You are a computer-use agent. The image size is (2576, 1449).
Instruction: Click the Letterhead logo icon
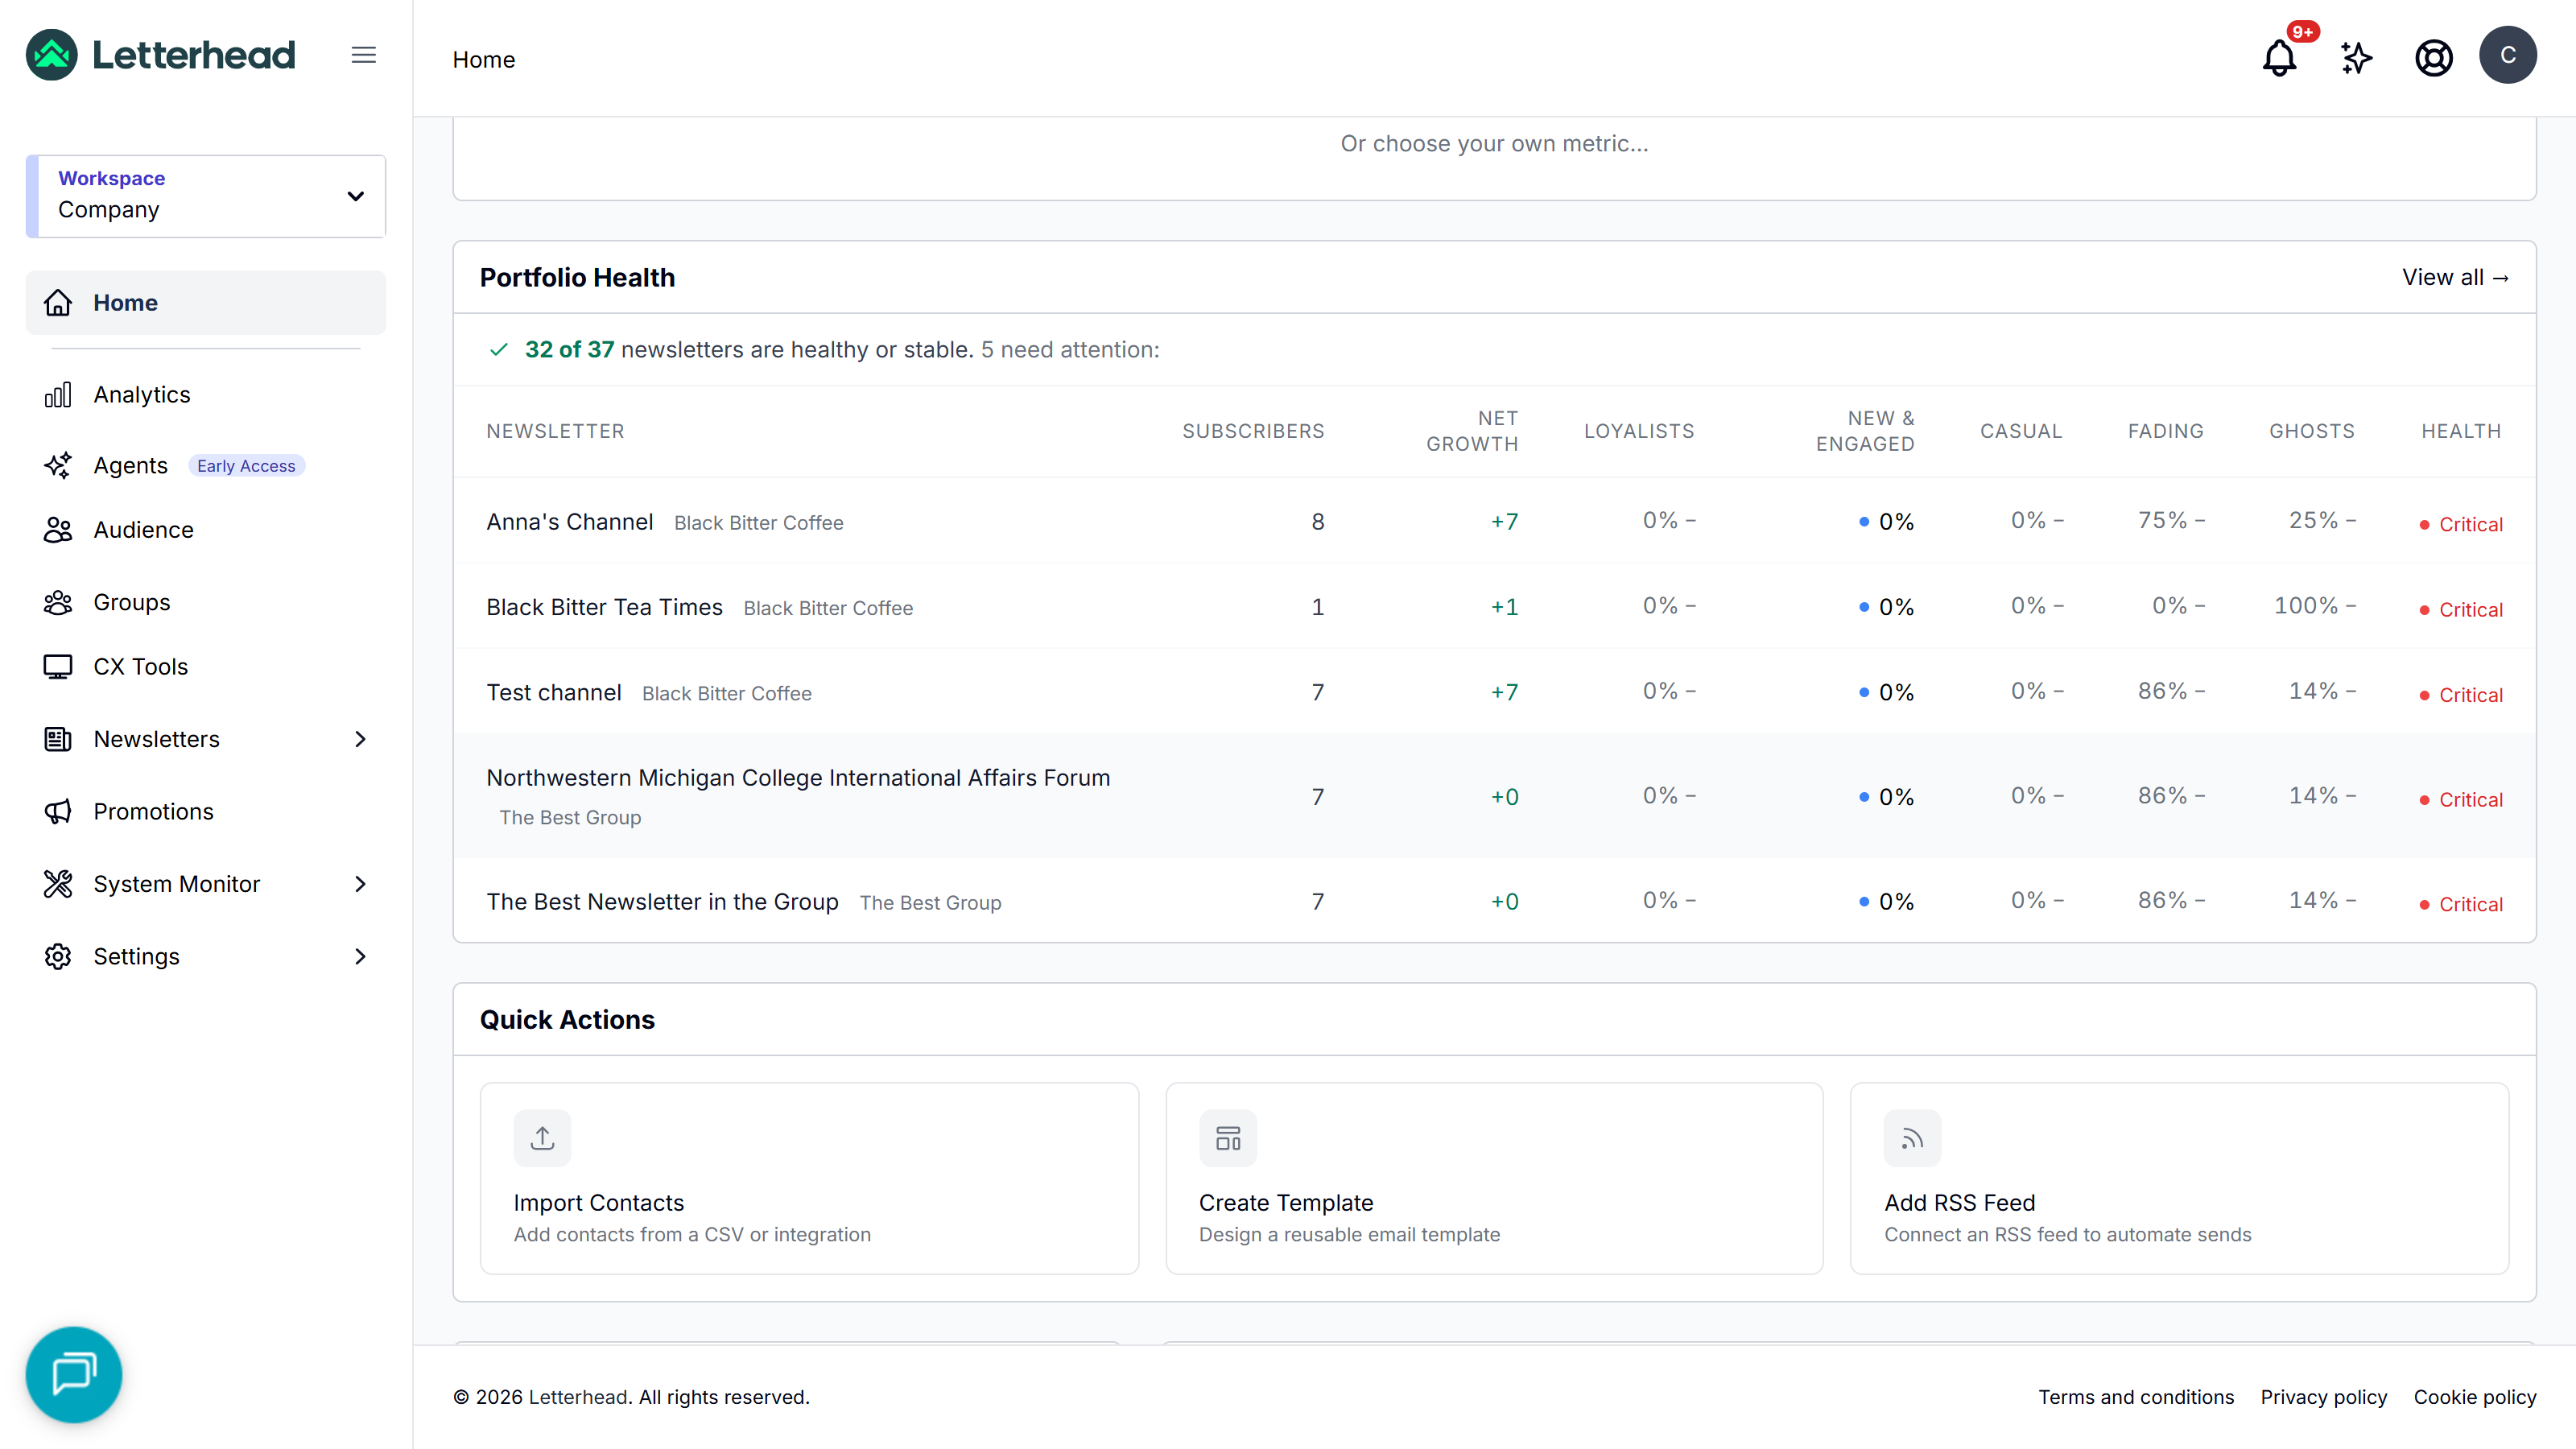[x=51, y=55]
